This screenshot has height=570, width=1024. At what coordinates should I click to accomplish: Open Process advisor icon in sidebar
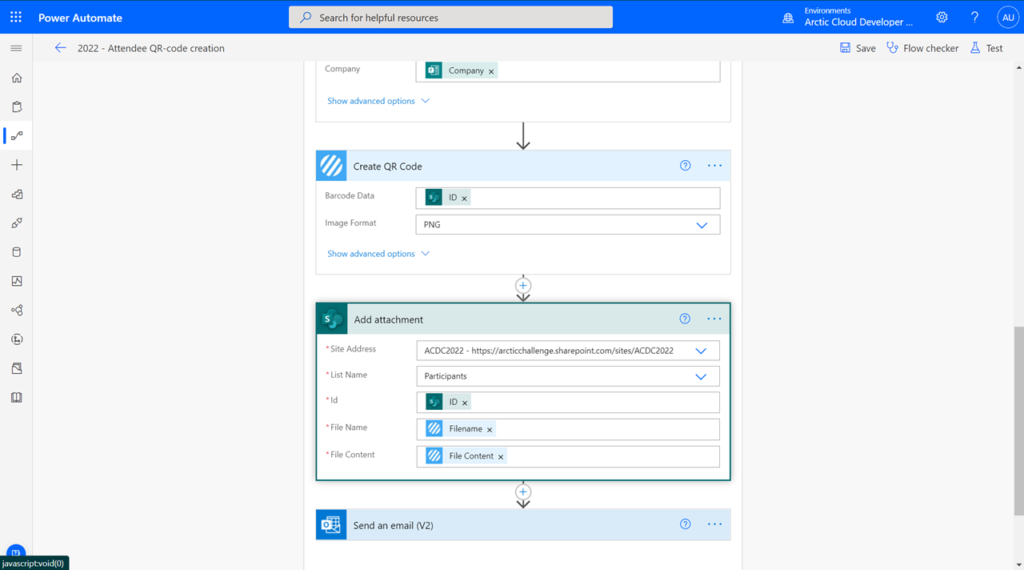click(x=17, y=340)
